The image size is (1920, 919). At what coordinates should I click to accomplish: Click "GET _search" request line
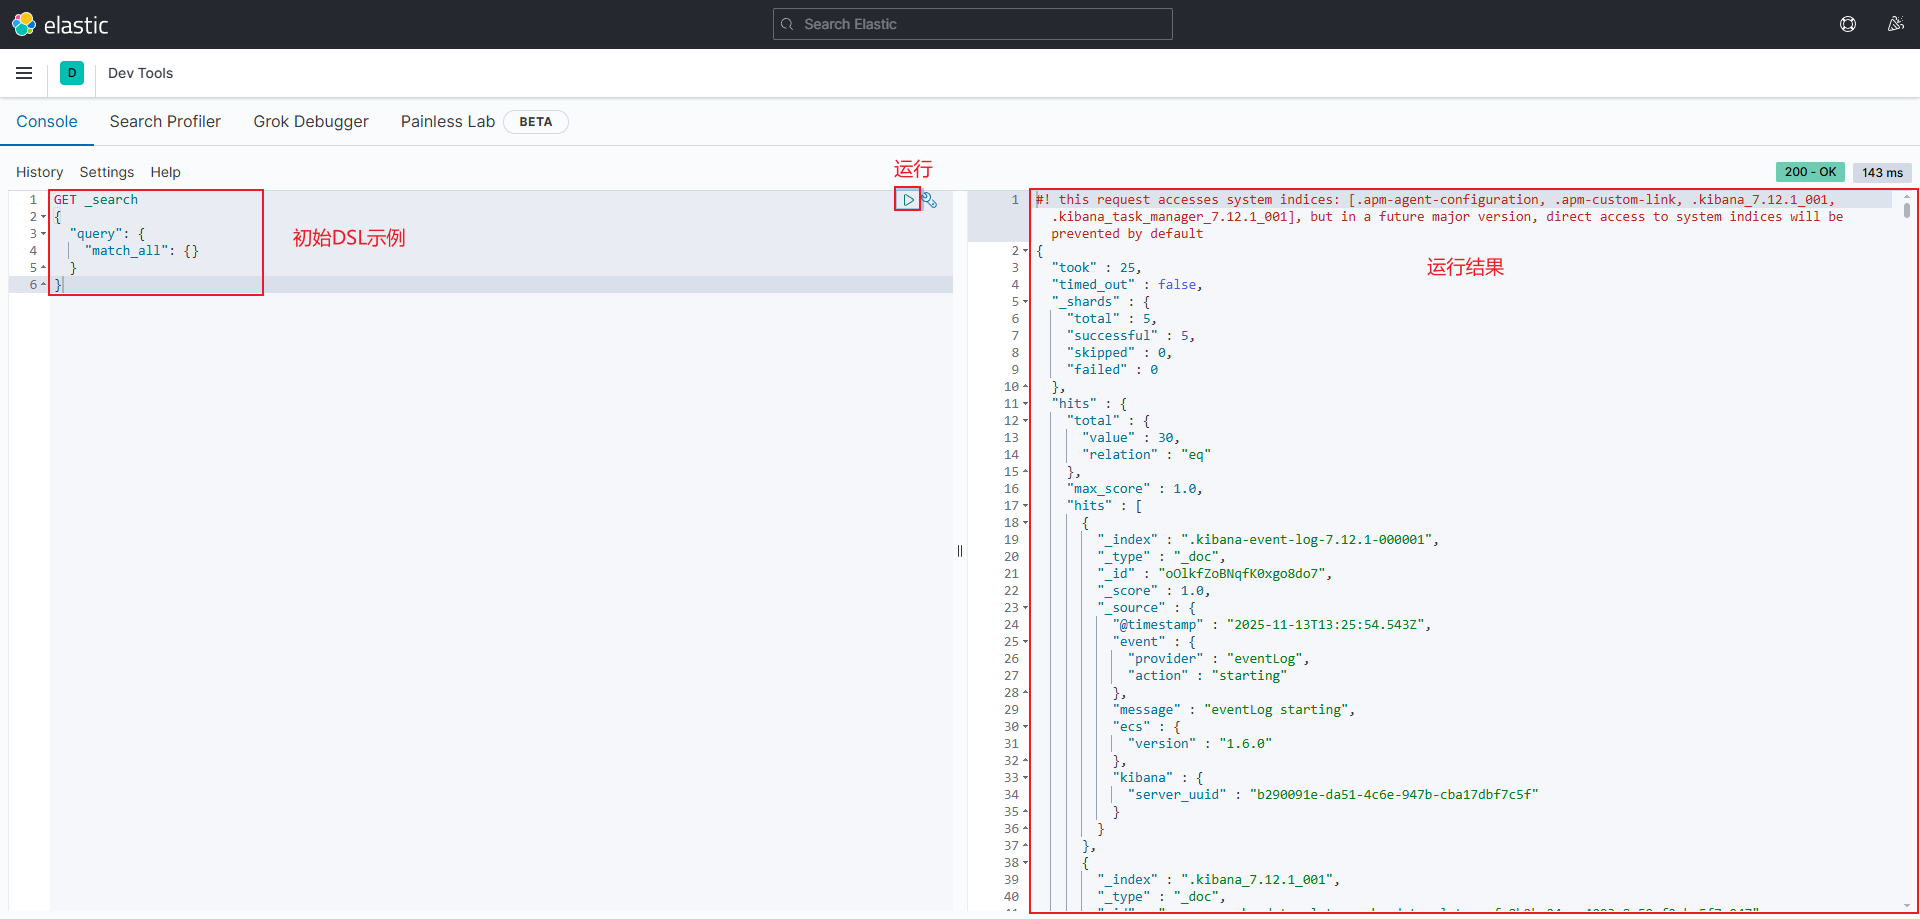point(96,200)
